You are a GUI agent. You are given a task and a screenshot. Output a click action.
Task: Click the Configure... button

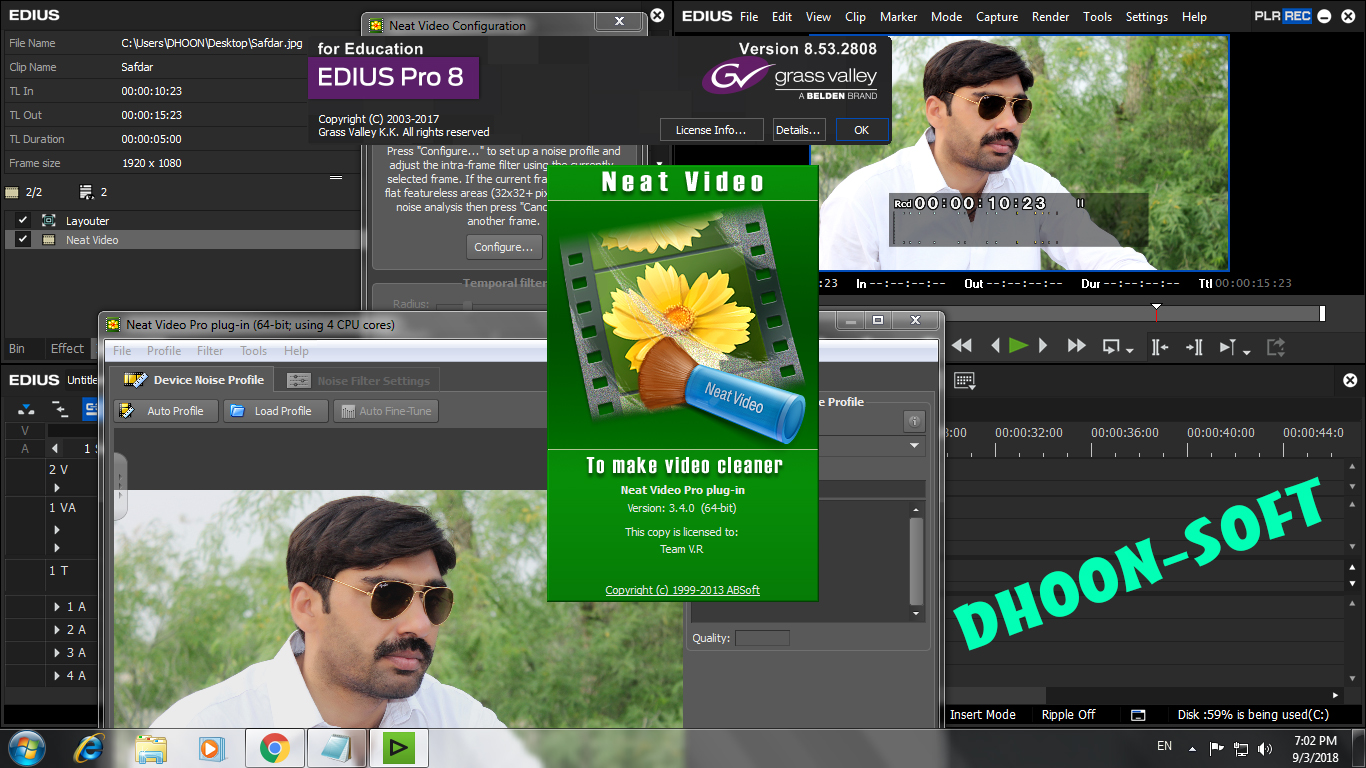click(504, 247)
